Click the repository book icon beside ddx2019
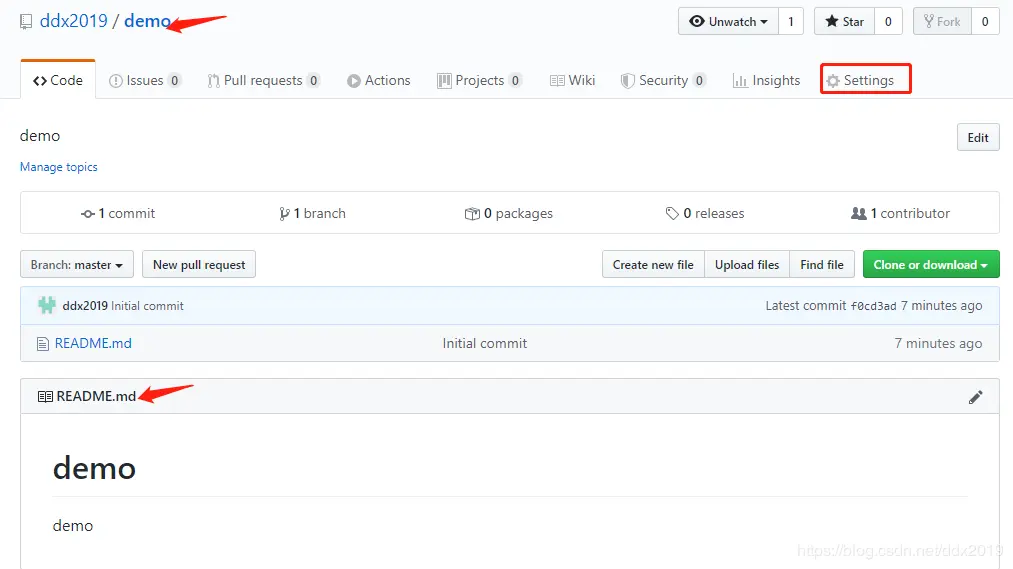The image size is (1013, 569). (26, 21)
